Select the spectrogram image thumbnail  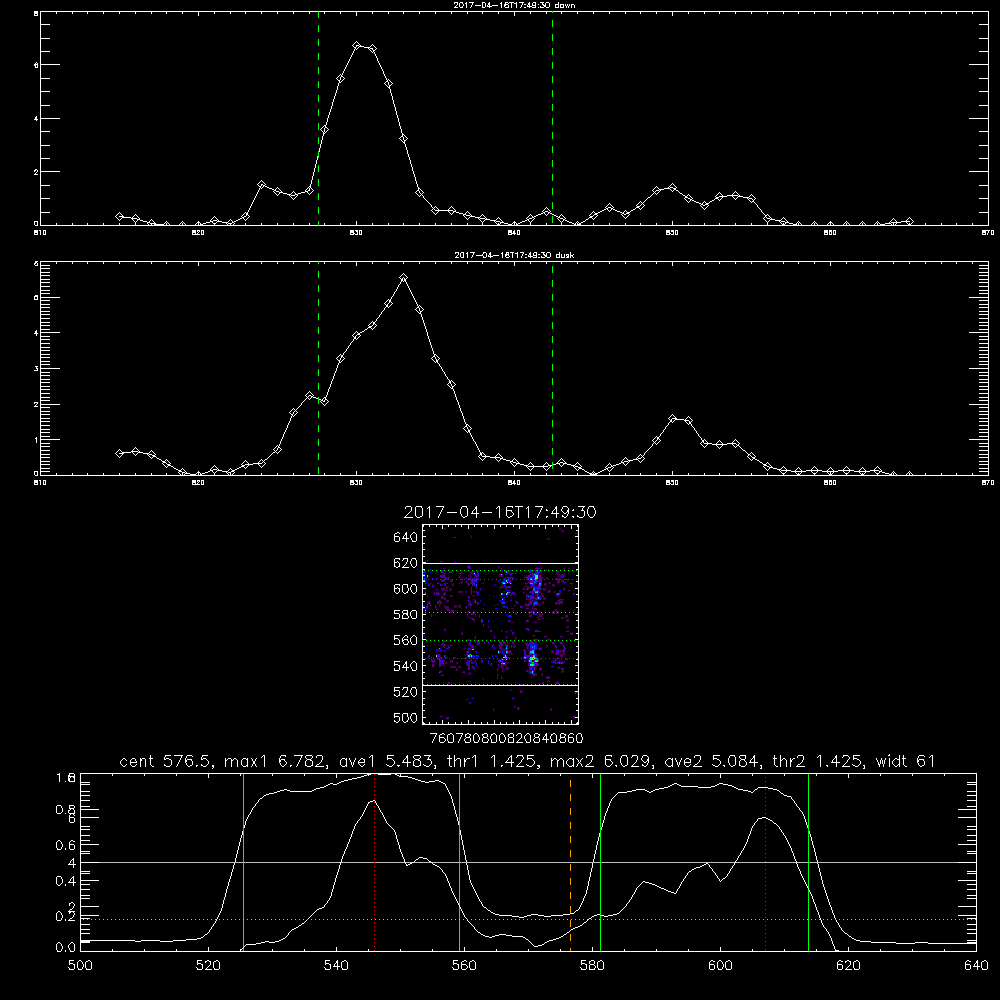click(x=501, y=624)
